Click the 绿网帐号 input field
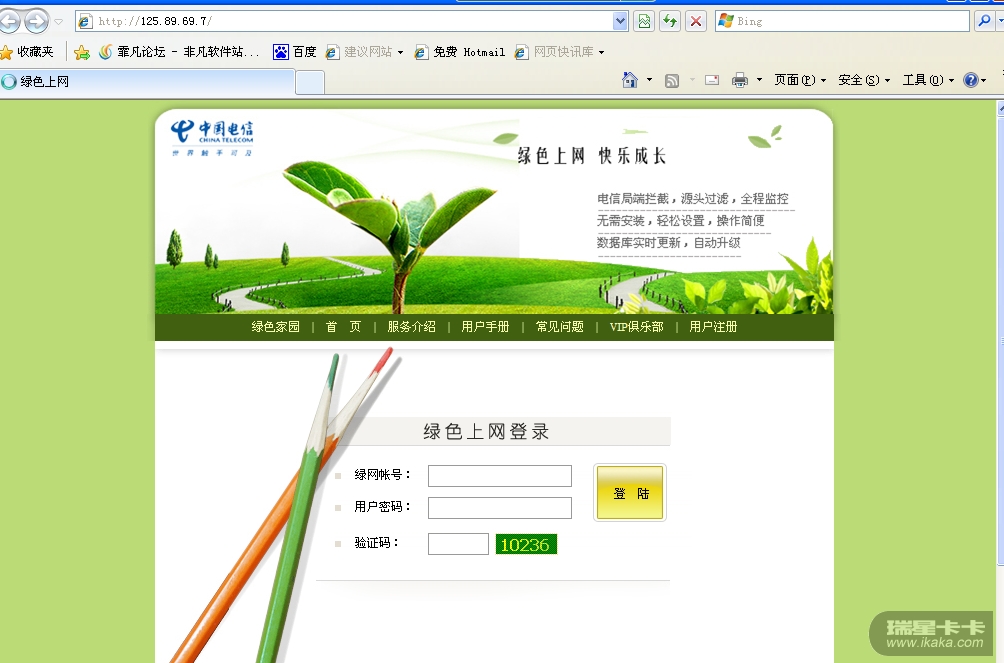Image resolution: width=1004 pixels, height=663 pixels. click(499, 476)
